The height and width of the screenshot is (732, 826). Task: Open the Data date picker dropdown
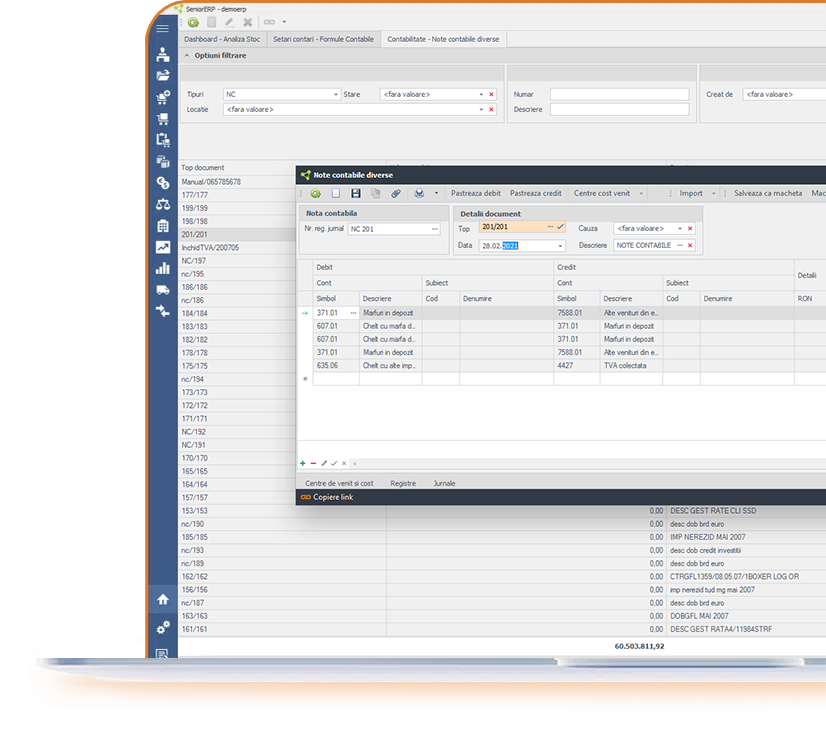(560, 246)
